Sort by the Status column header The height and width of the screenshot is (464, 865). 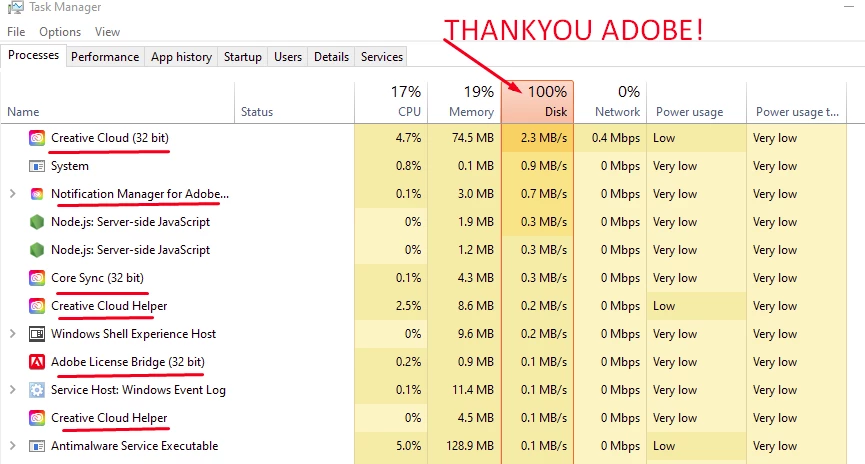pos(295,103)
